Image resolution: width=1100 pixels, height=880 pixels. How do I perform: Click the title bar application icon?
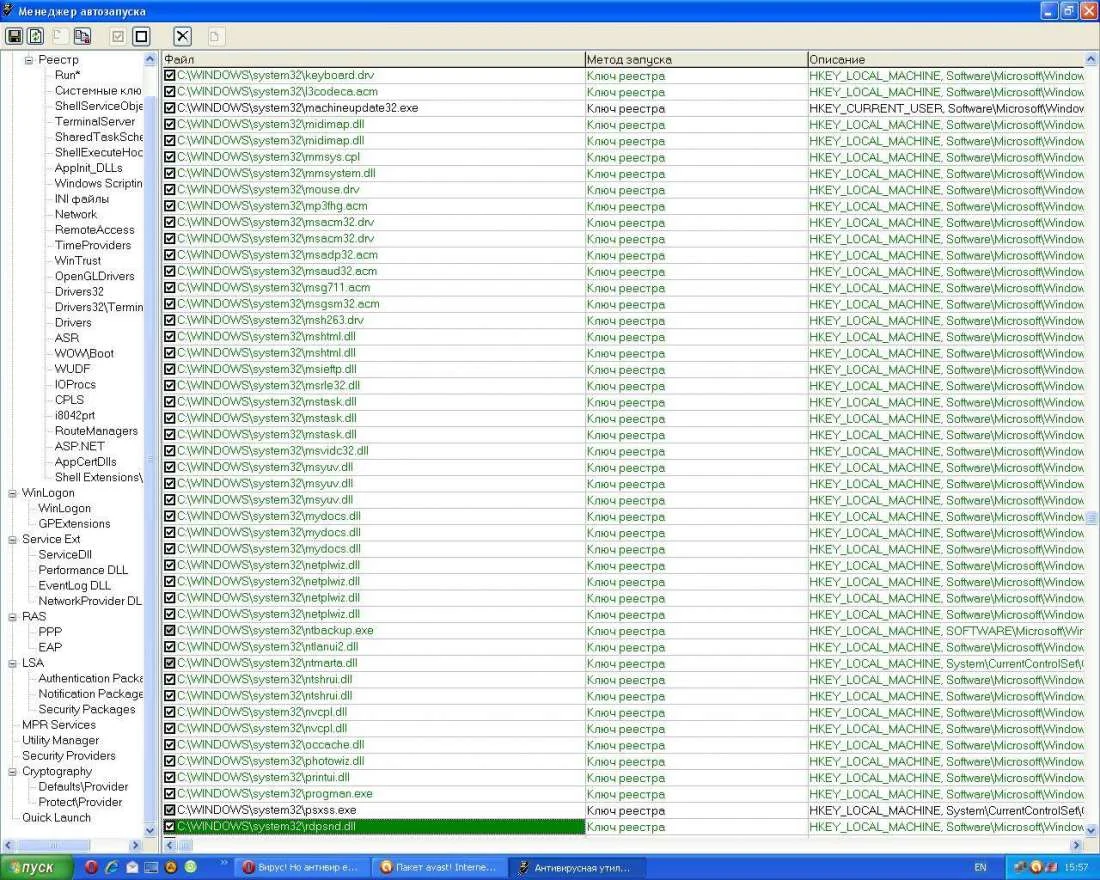[8, 10]
